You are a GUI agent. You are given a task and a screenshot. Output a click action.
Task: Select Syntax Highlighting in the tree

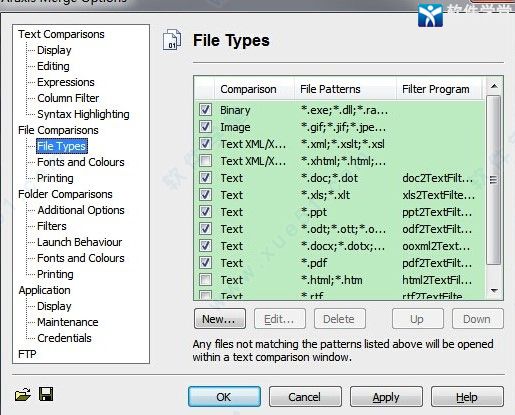[83, 114]
